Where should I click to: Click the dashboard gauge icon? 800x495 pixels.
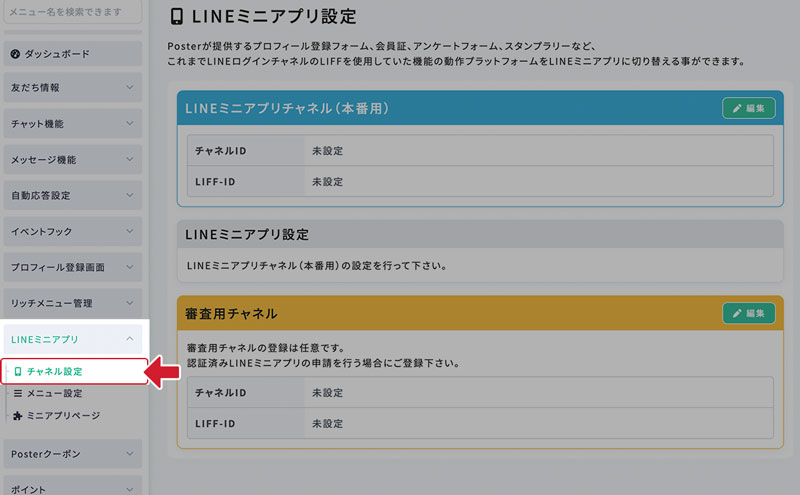pyautogui.click(x=15, y=52)
